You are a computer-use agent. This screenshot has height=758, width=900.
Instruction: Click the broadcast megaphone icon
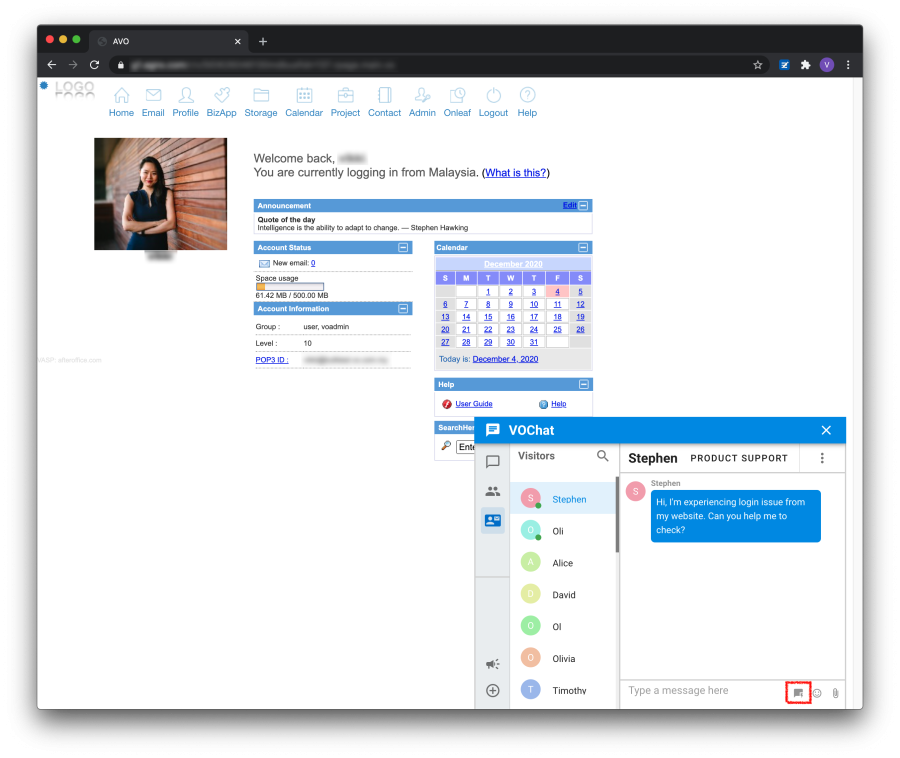(492, 663)
